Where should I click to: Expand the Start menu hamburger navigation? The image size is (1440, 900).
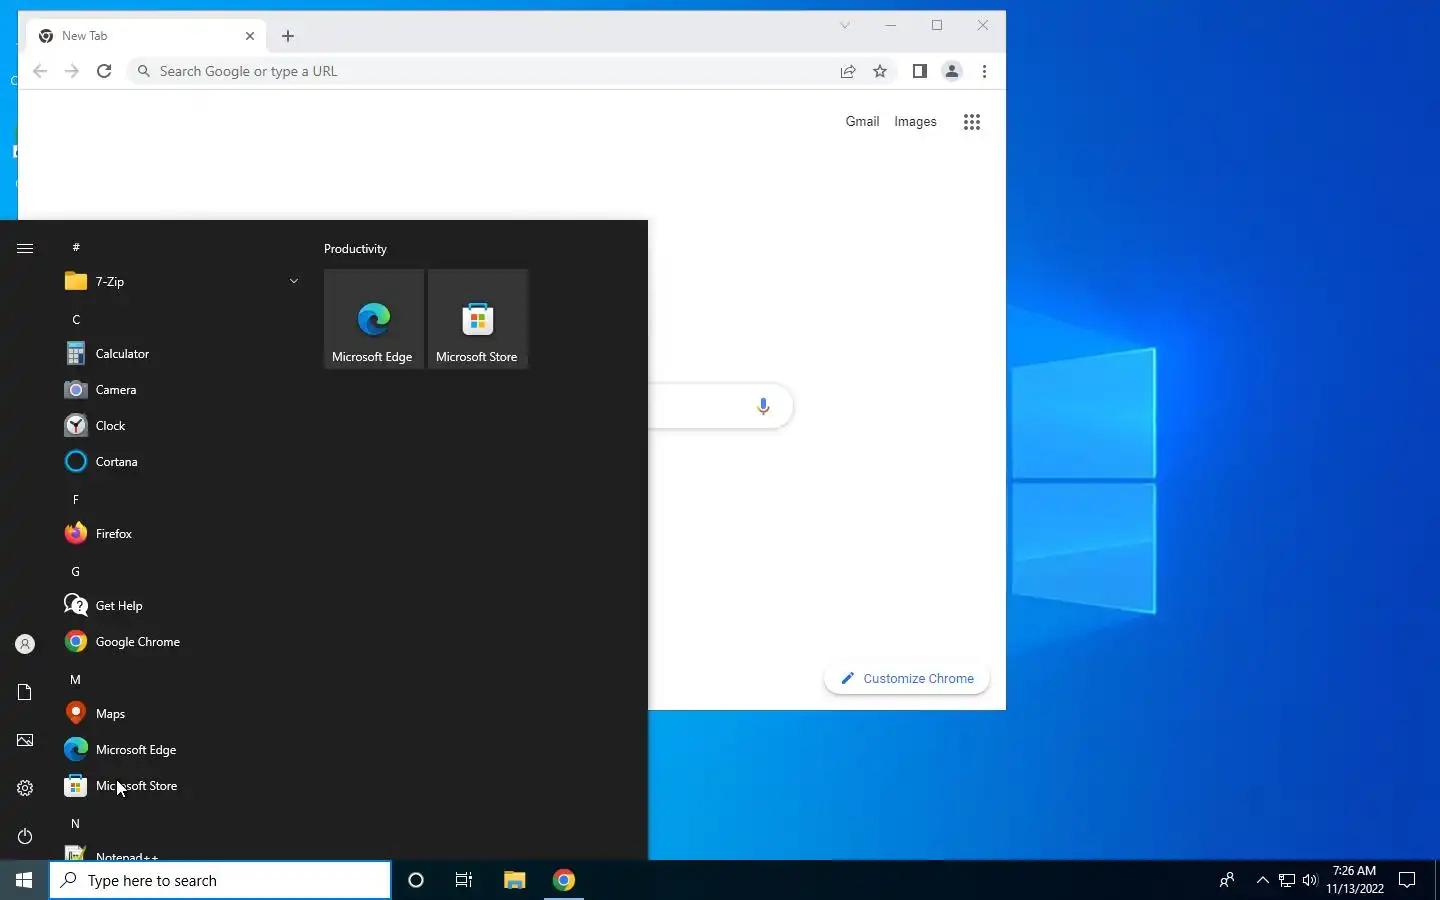(x=25, y=248)
